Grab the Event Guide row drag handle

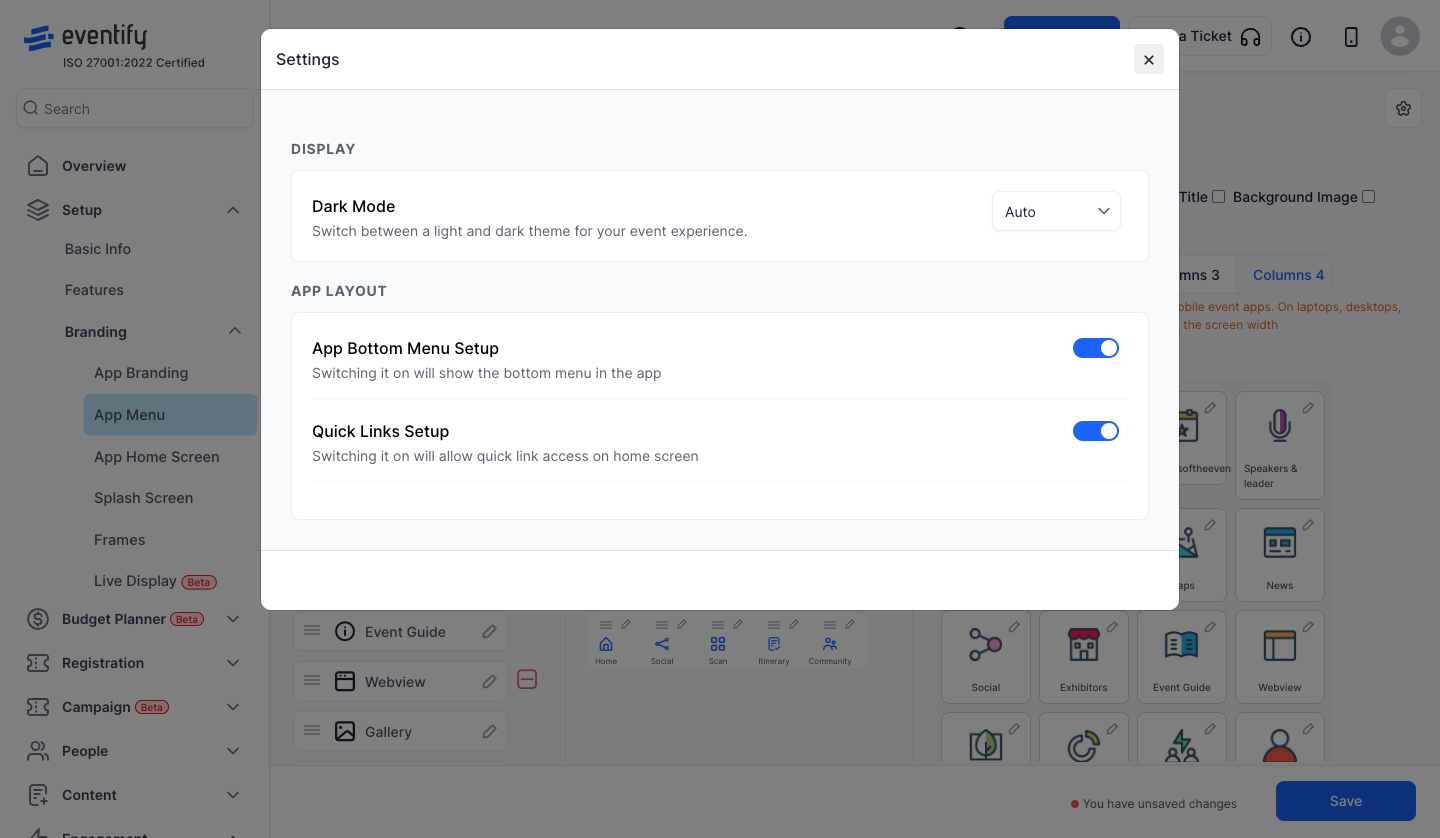point(312,630)
